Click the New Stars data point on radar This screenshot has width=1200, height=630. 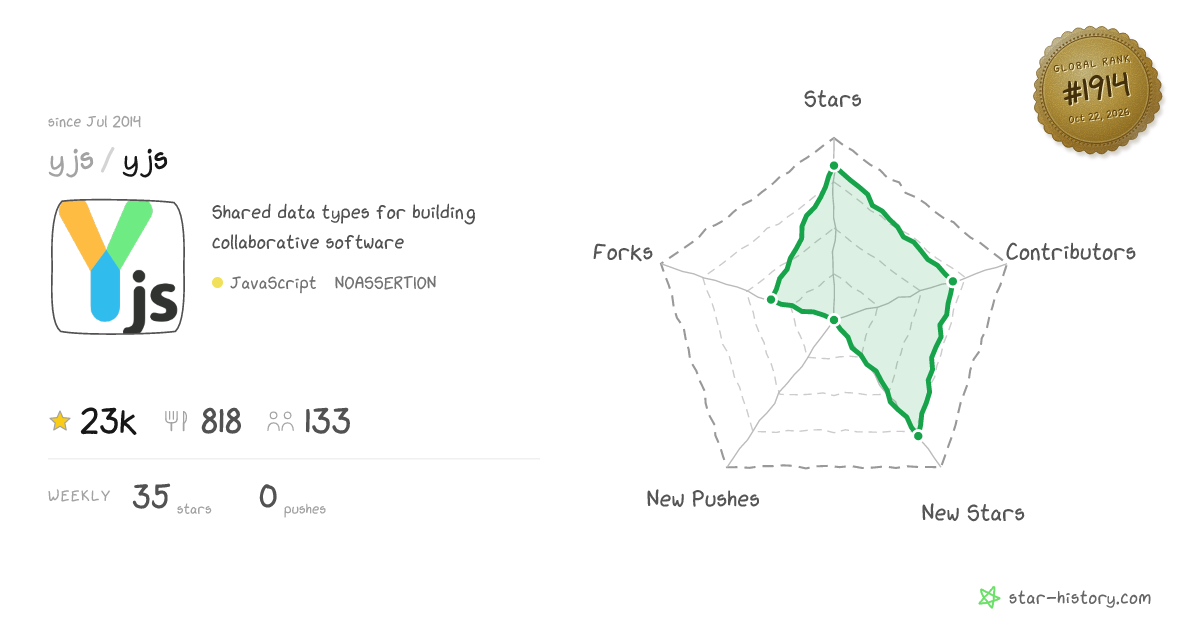click(x=917, y=434)
